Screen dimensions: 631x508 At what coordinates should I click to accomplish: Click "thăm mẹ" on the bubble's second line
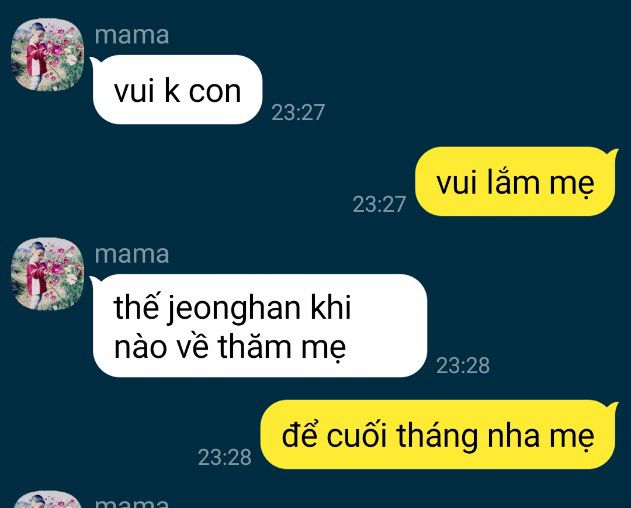(282, 348)
